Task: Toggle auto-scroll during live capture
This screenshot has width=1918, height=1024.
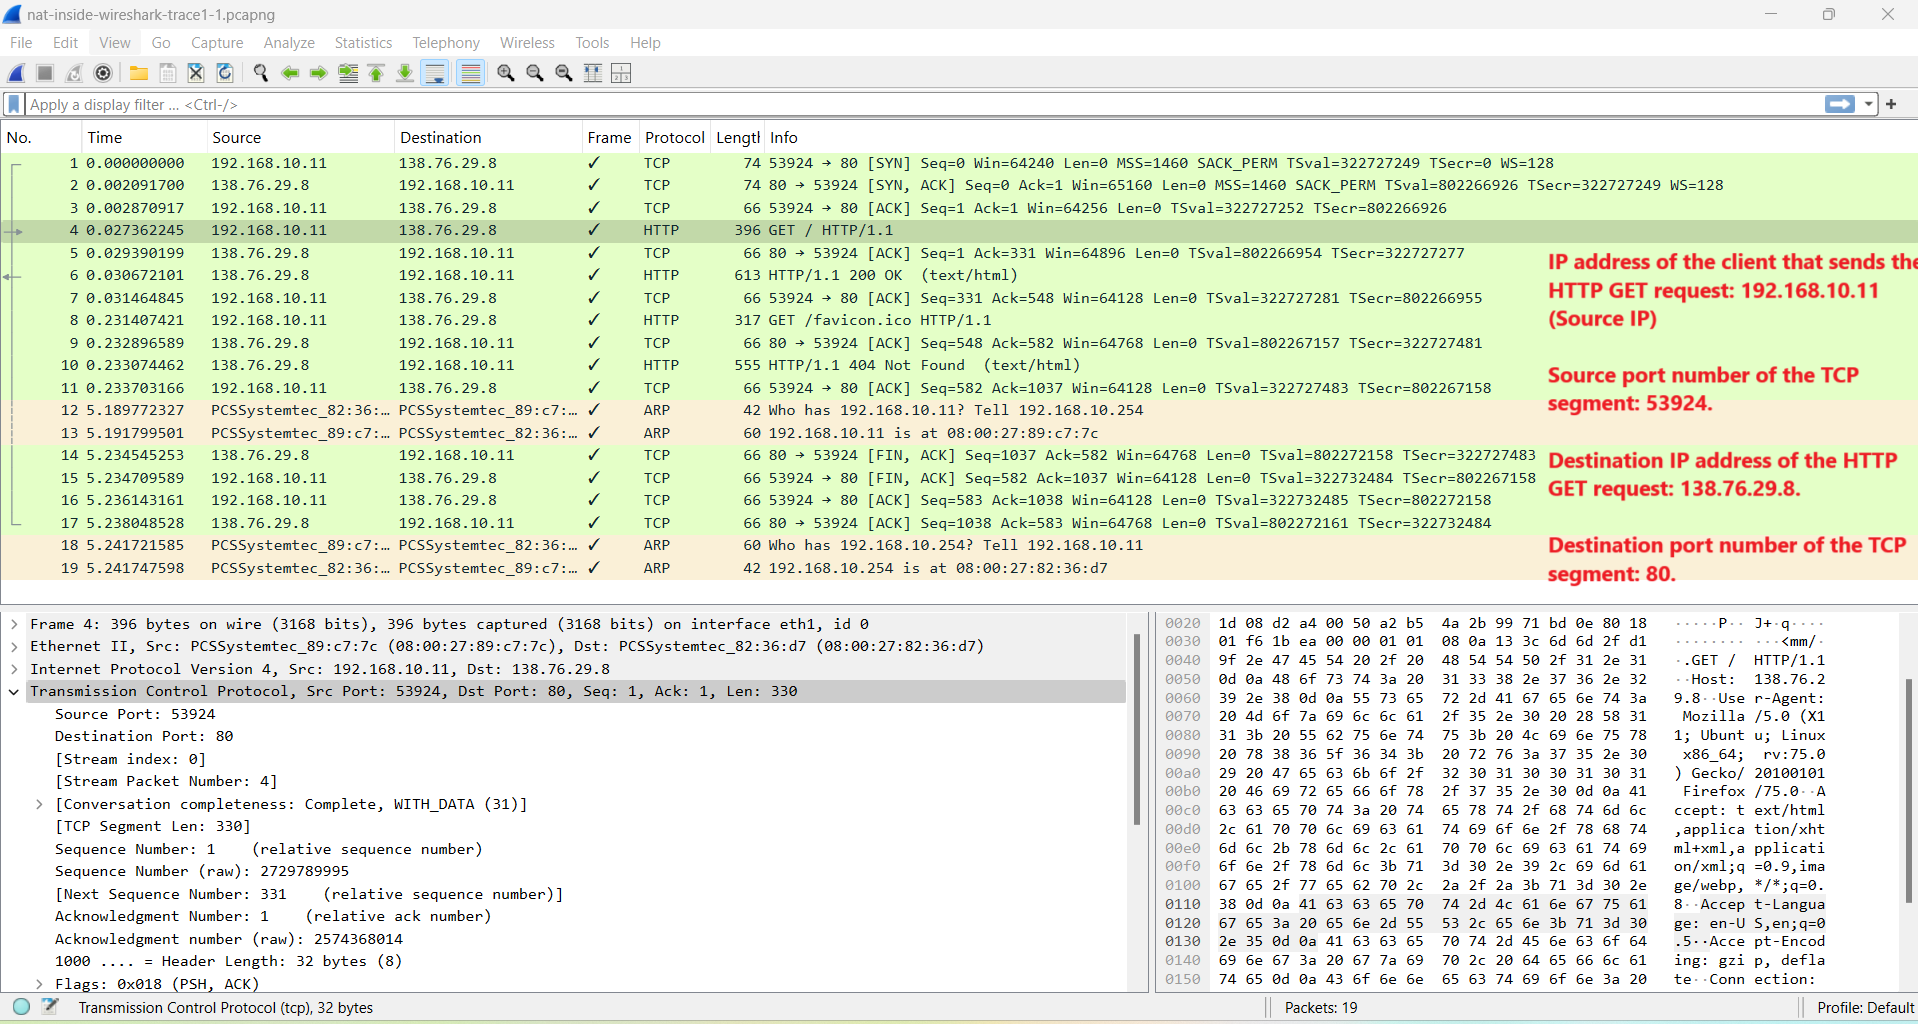Action: point(435,73)
